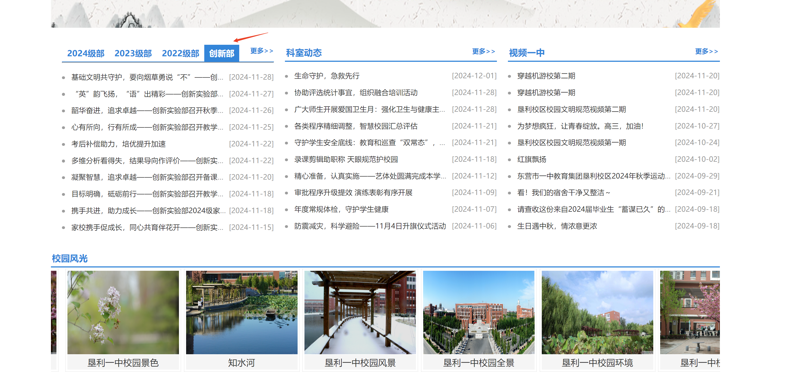Viewport: 800px width, 385px height.
Task: Open article “英”韵飞扬，“语”出精彩
Action: [147, 94]
